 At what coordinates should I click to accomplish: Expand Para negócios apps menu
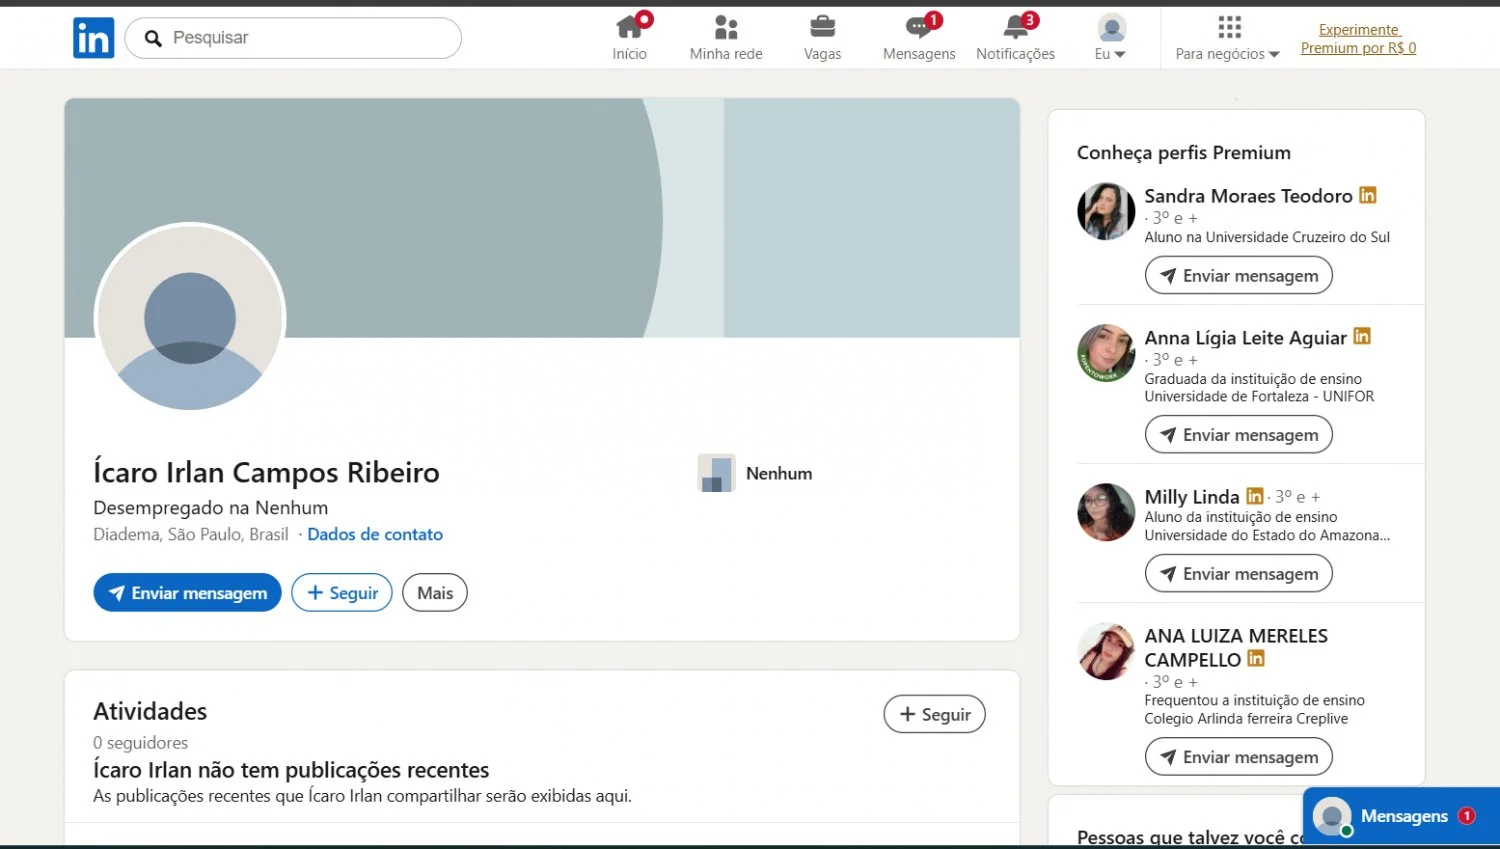pos(1228,37)
